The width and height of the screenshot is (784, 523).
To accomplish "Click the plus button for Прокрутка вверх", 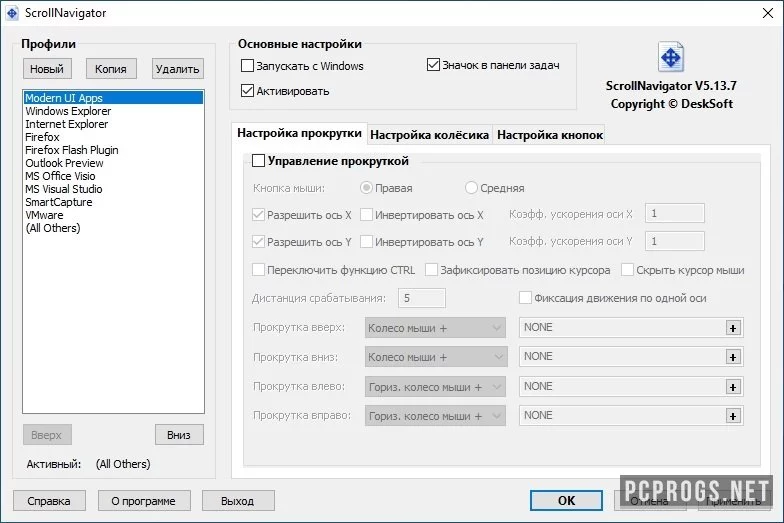I will (x=733, y=328).
